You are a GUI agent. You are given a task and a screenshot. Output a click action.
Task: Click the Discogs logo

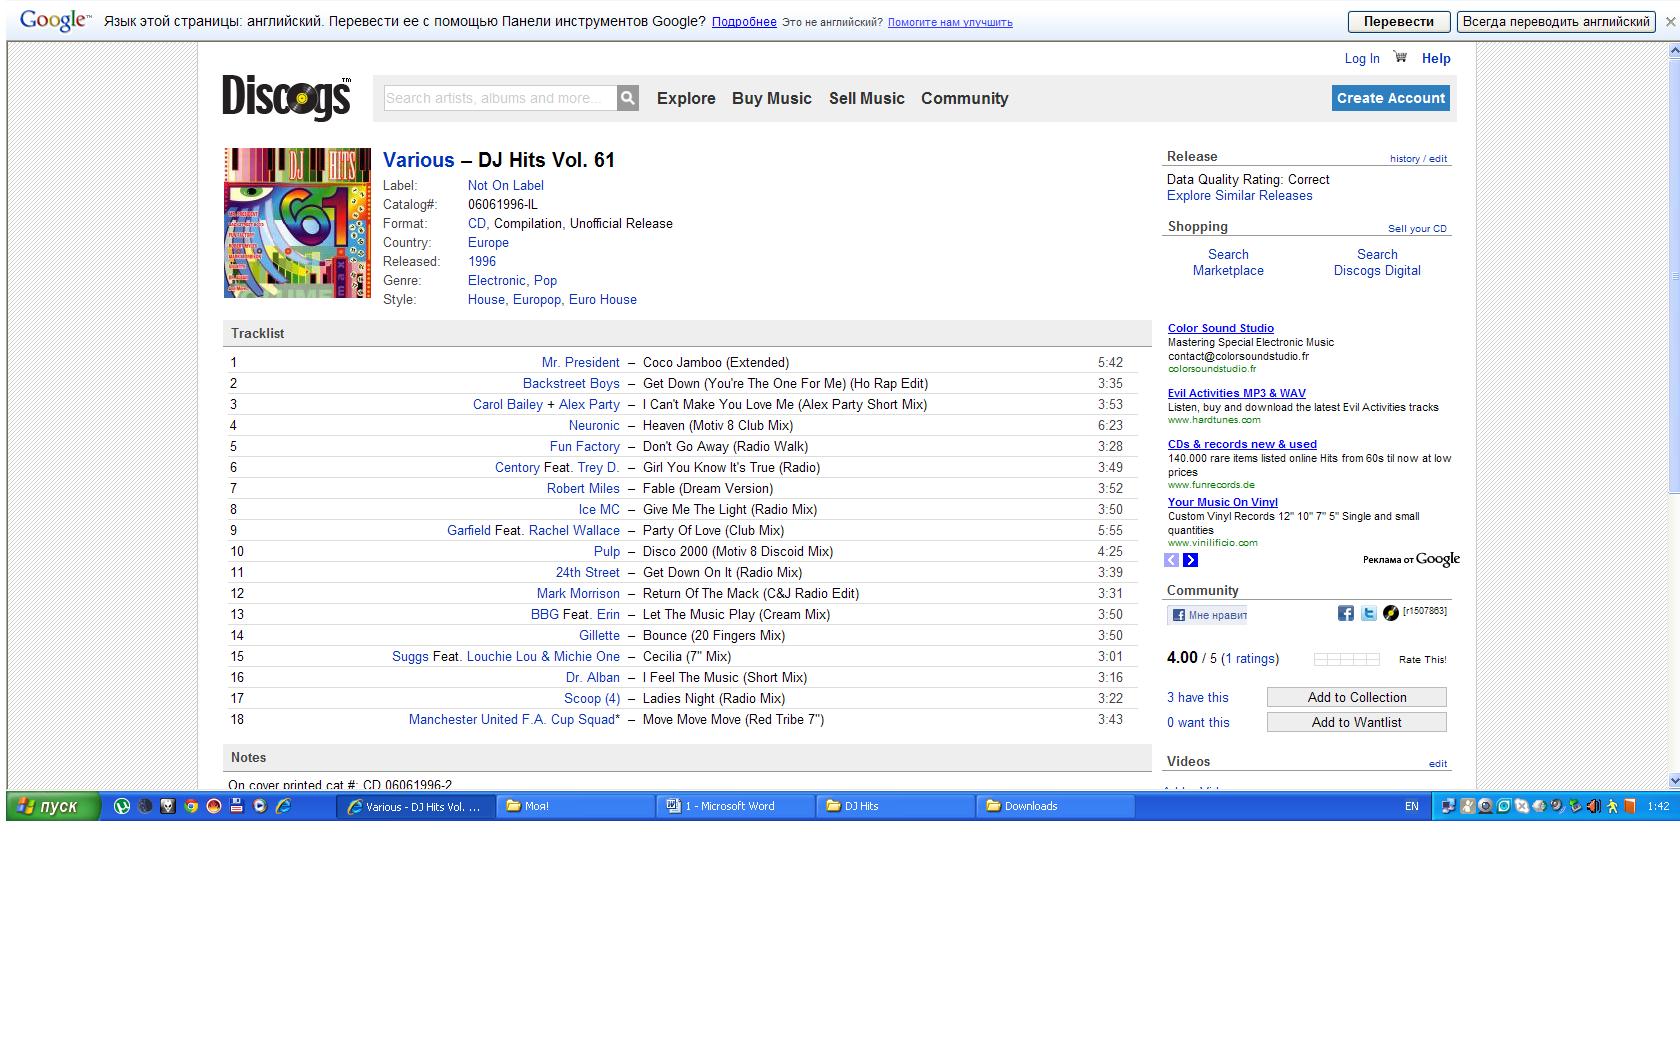coord(286,98)
